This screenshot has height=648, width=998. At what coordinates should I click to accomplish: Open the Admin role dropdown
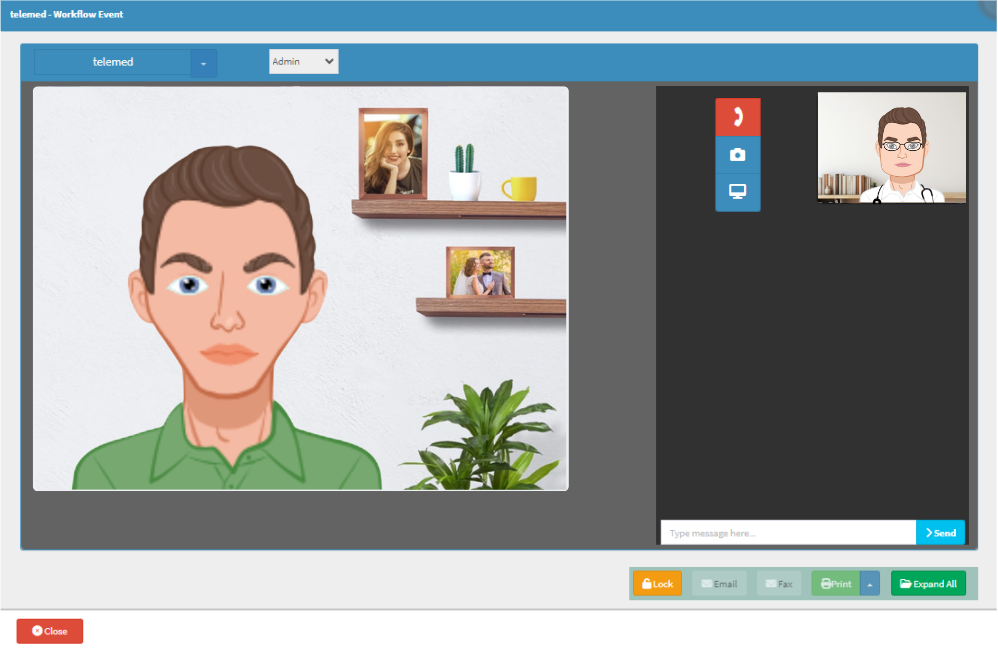coord(304,62)
